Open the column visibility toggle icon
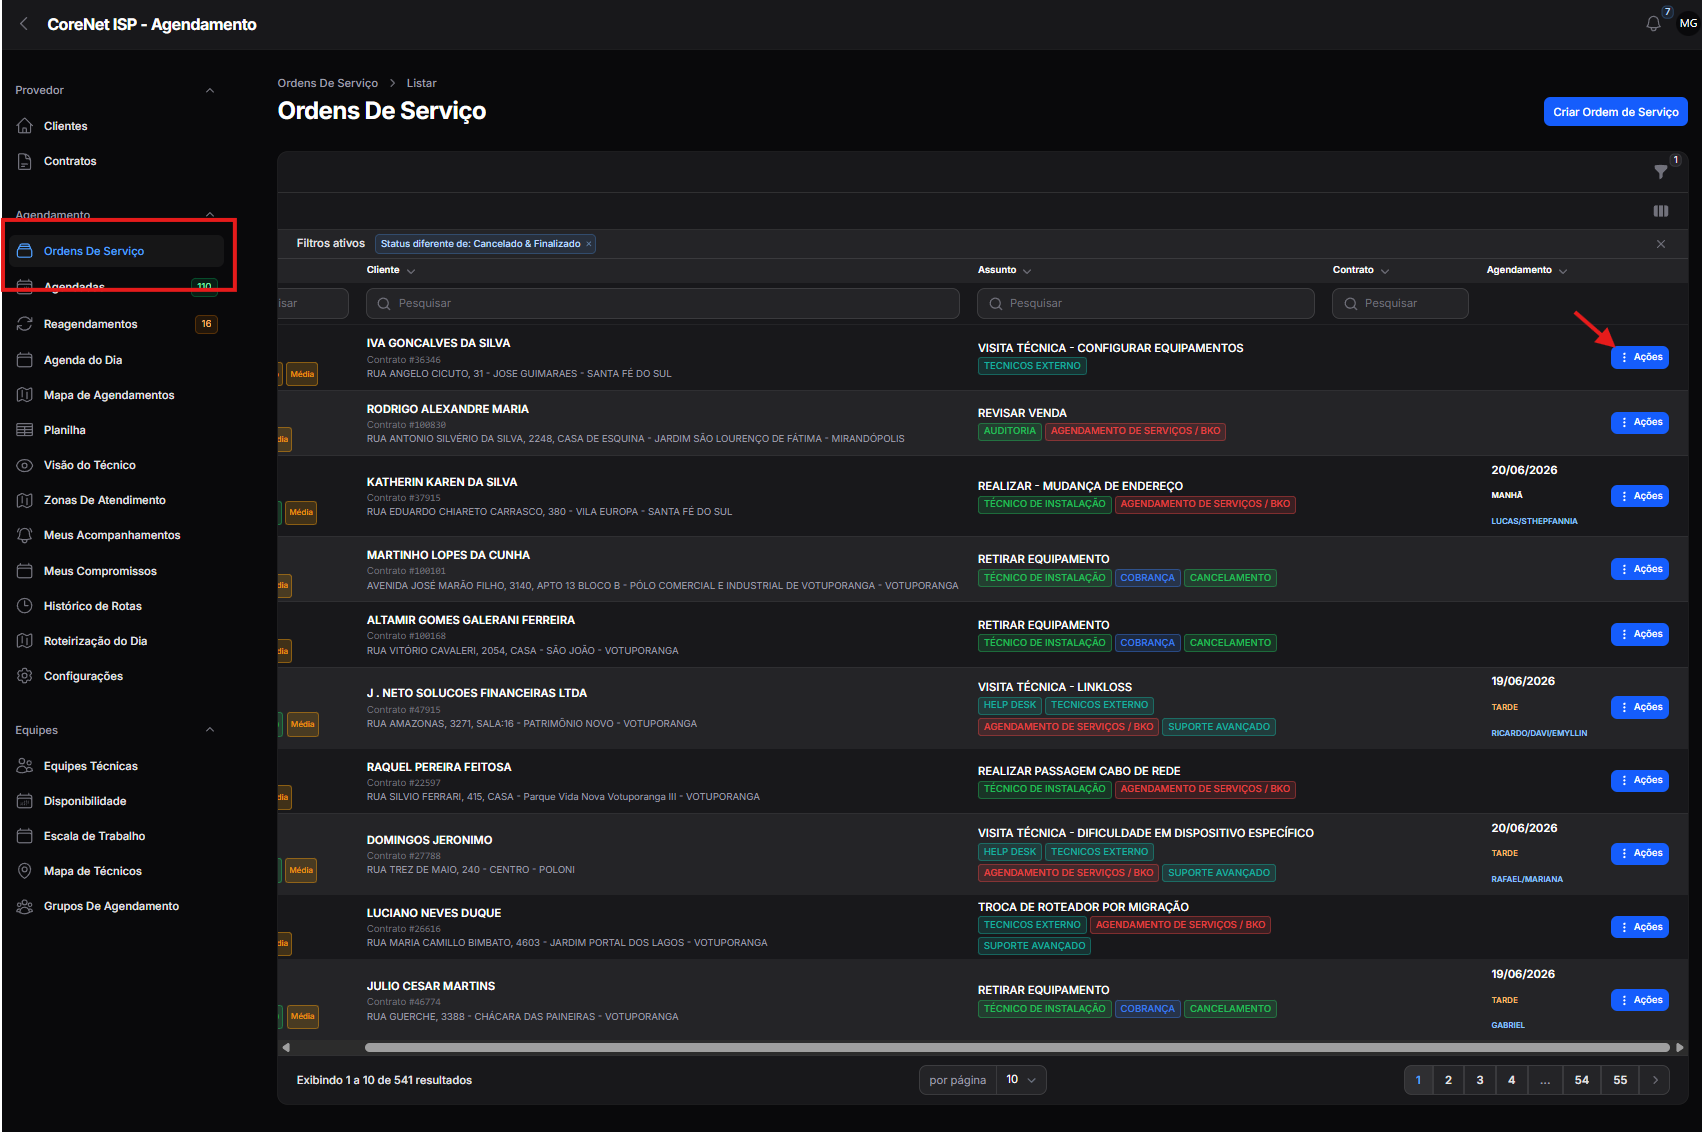 pos(1660,211)
